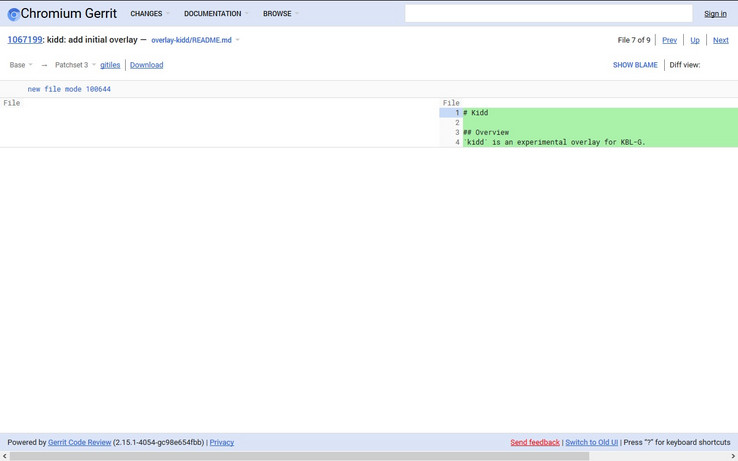Click the 'File 7 of 9' indicator
The width and height of the screenshot is (738, 461).
tap(634, 40)
